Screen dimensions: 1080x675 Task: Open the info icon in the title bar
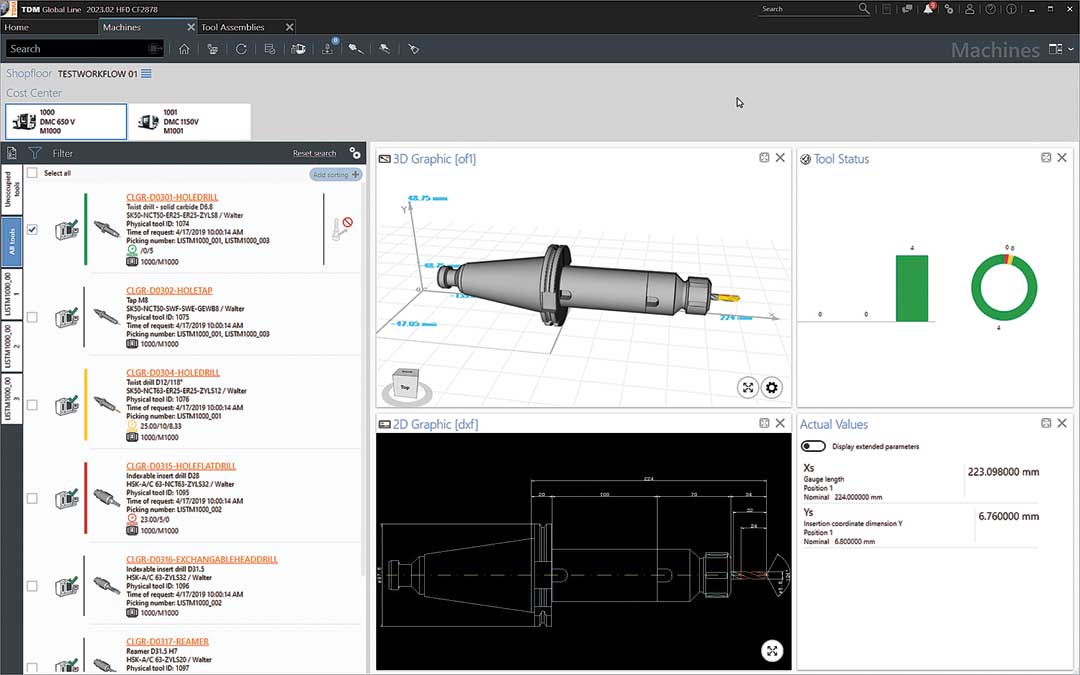point(1011,9)
